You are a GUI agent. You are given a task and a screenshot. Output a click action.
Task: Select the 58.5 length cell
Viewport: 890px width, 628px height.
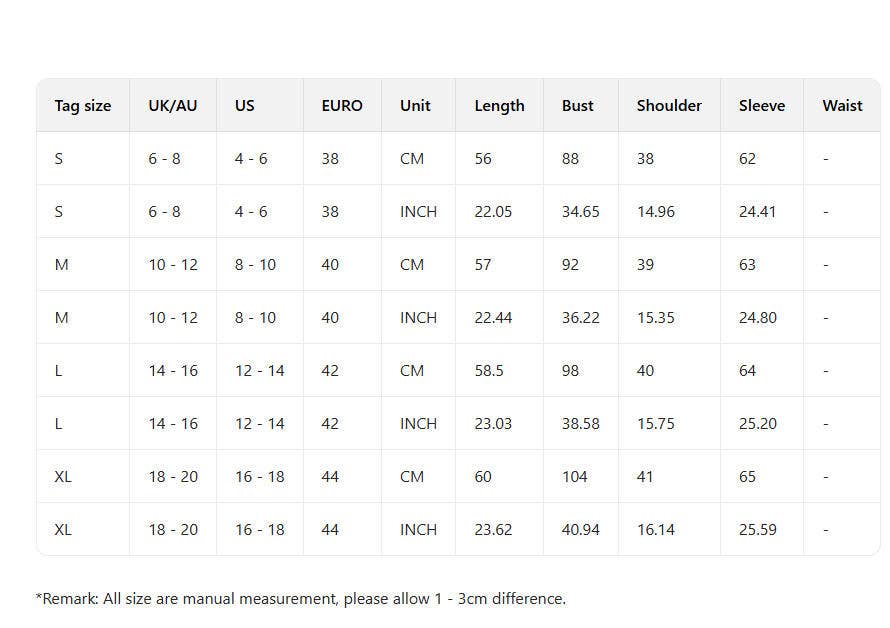(489, 370)
